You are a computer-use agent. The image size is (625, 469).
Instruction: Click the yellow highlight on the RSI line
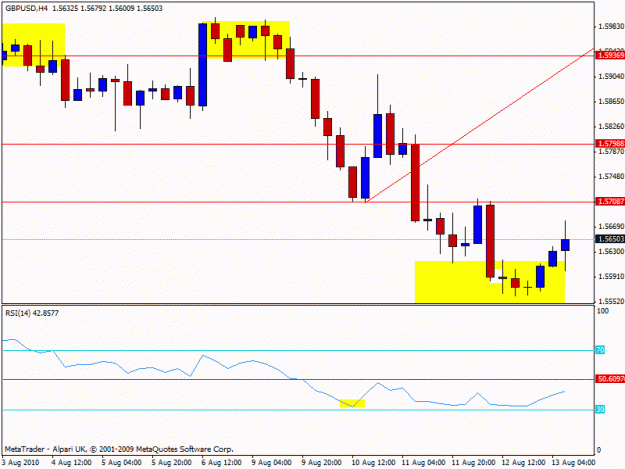pyautogui.click(x=352, y=403)
